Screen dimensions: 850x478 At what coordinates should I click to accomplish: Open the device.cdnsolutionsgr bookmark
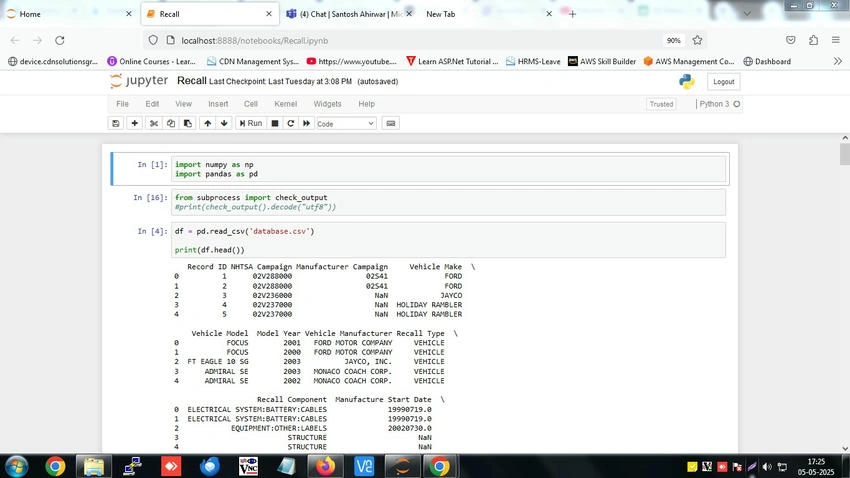click(53, 62)
